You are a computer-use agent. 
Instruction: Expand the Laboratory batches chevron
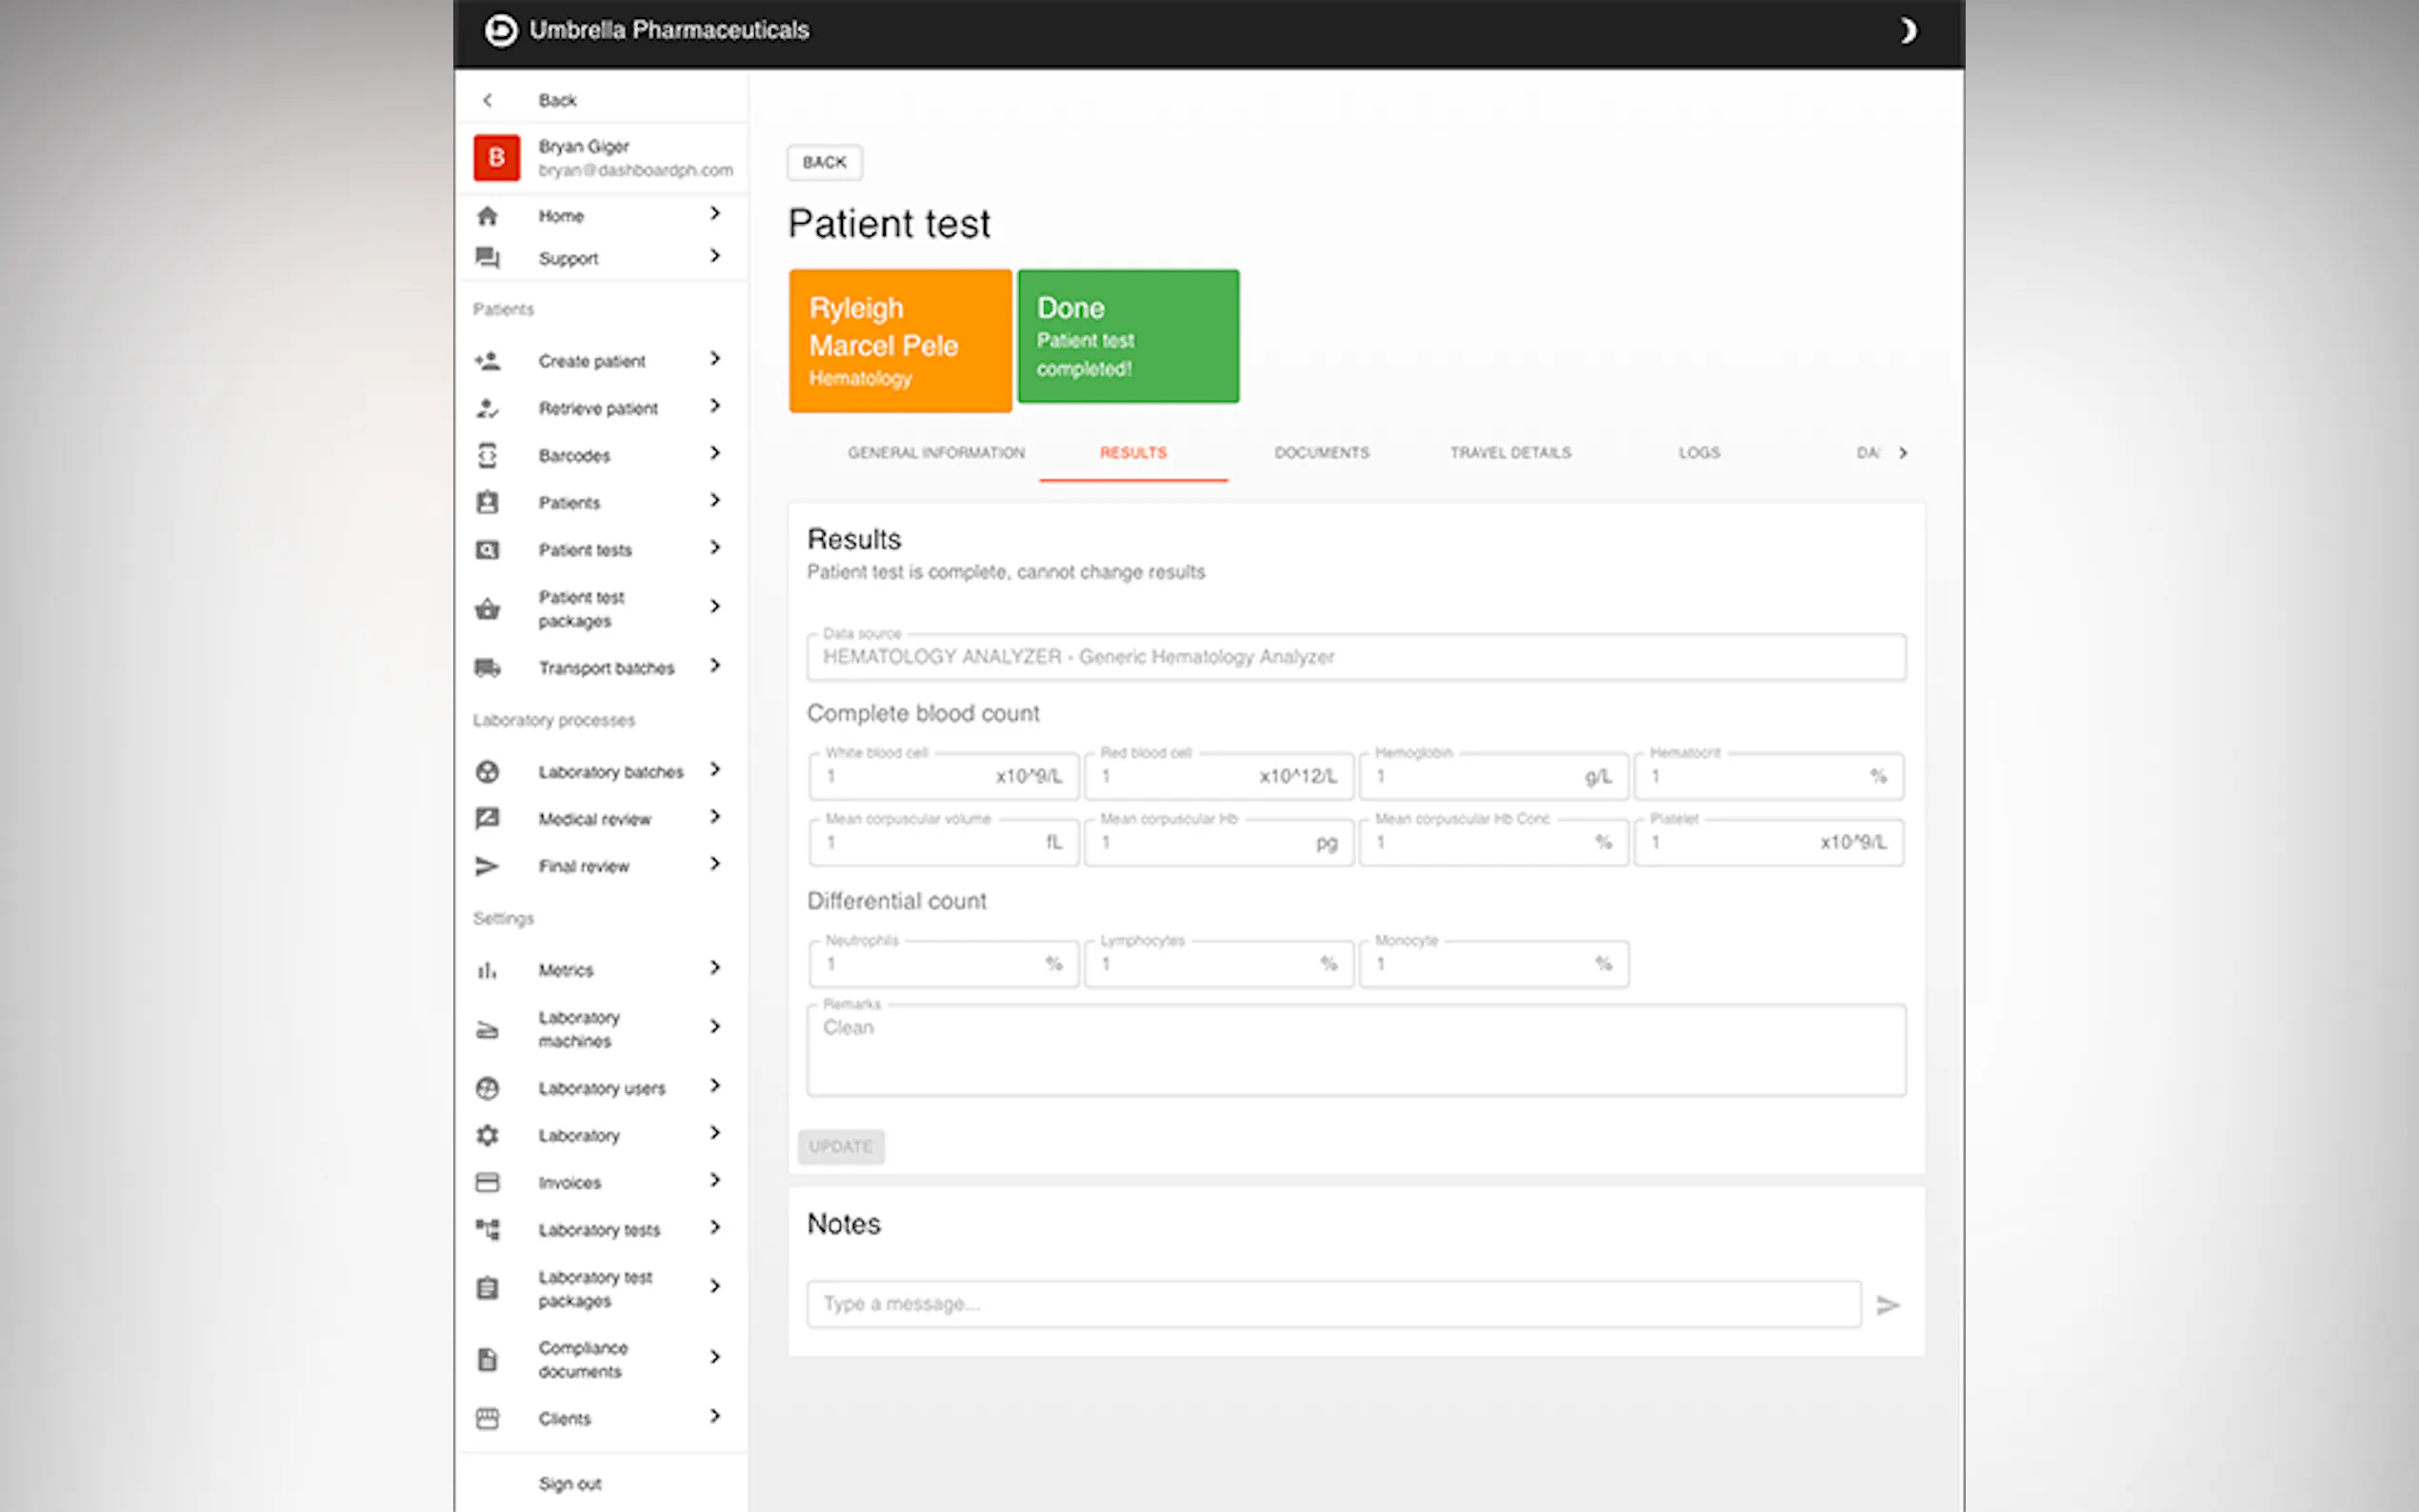pyautogui.click(x=715, y=770)
